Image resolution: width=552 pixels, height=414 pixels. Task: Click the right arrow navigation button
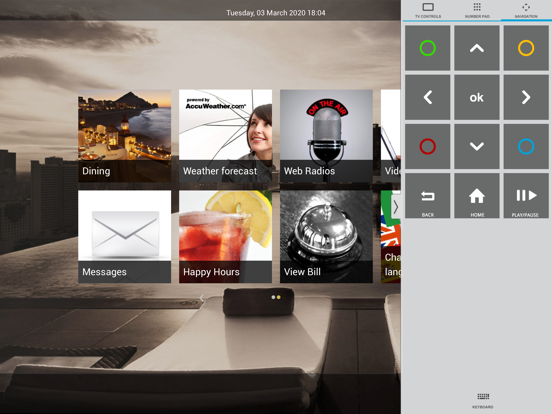[x=526, y=97]
